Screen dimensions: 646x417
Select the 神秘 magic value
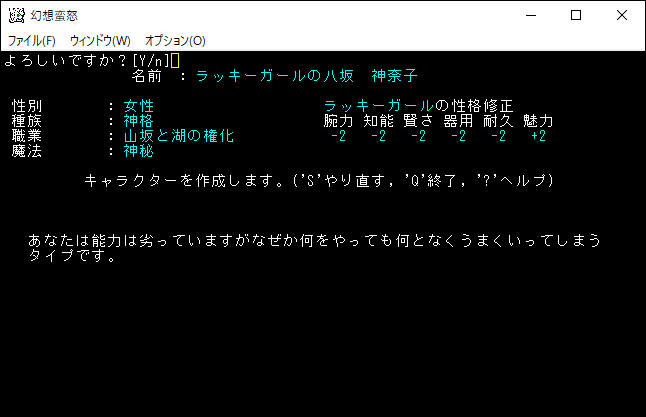(x=138, y=151)
